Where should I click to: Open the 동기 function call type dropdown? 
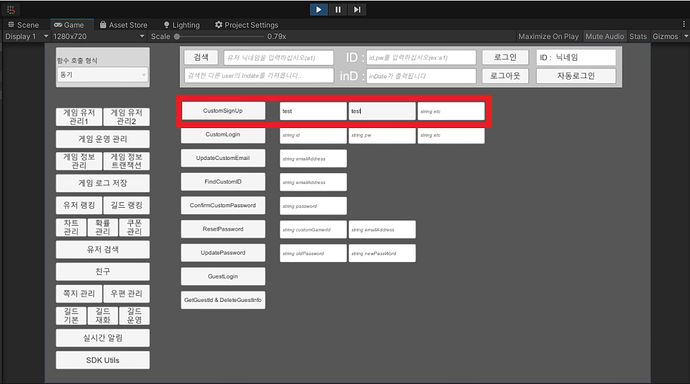coord(103,75)
